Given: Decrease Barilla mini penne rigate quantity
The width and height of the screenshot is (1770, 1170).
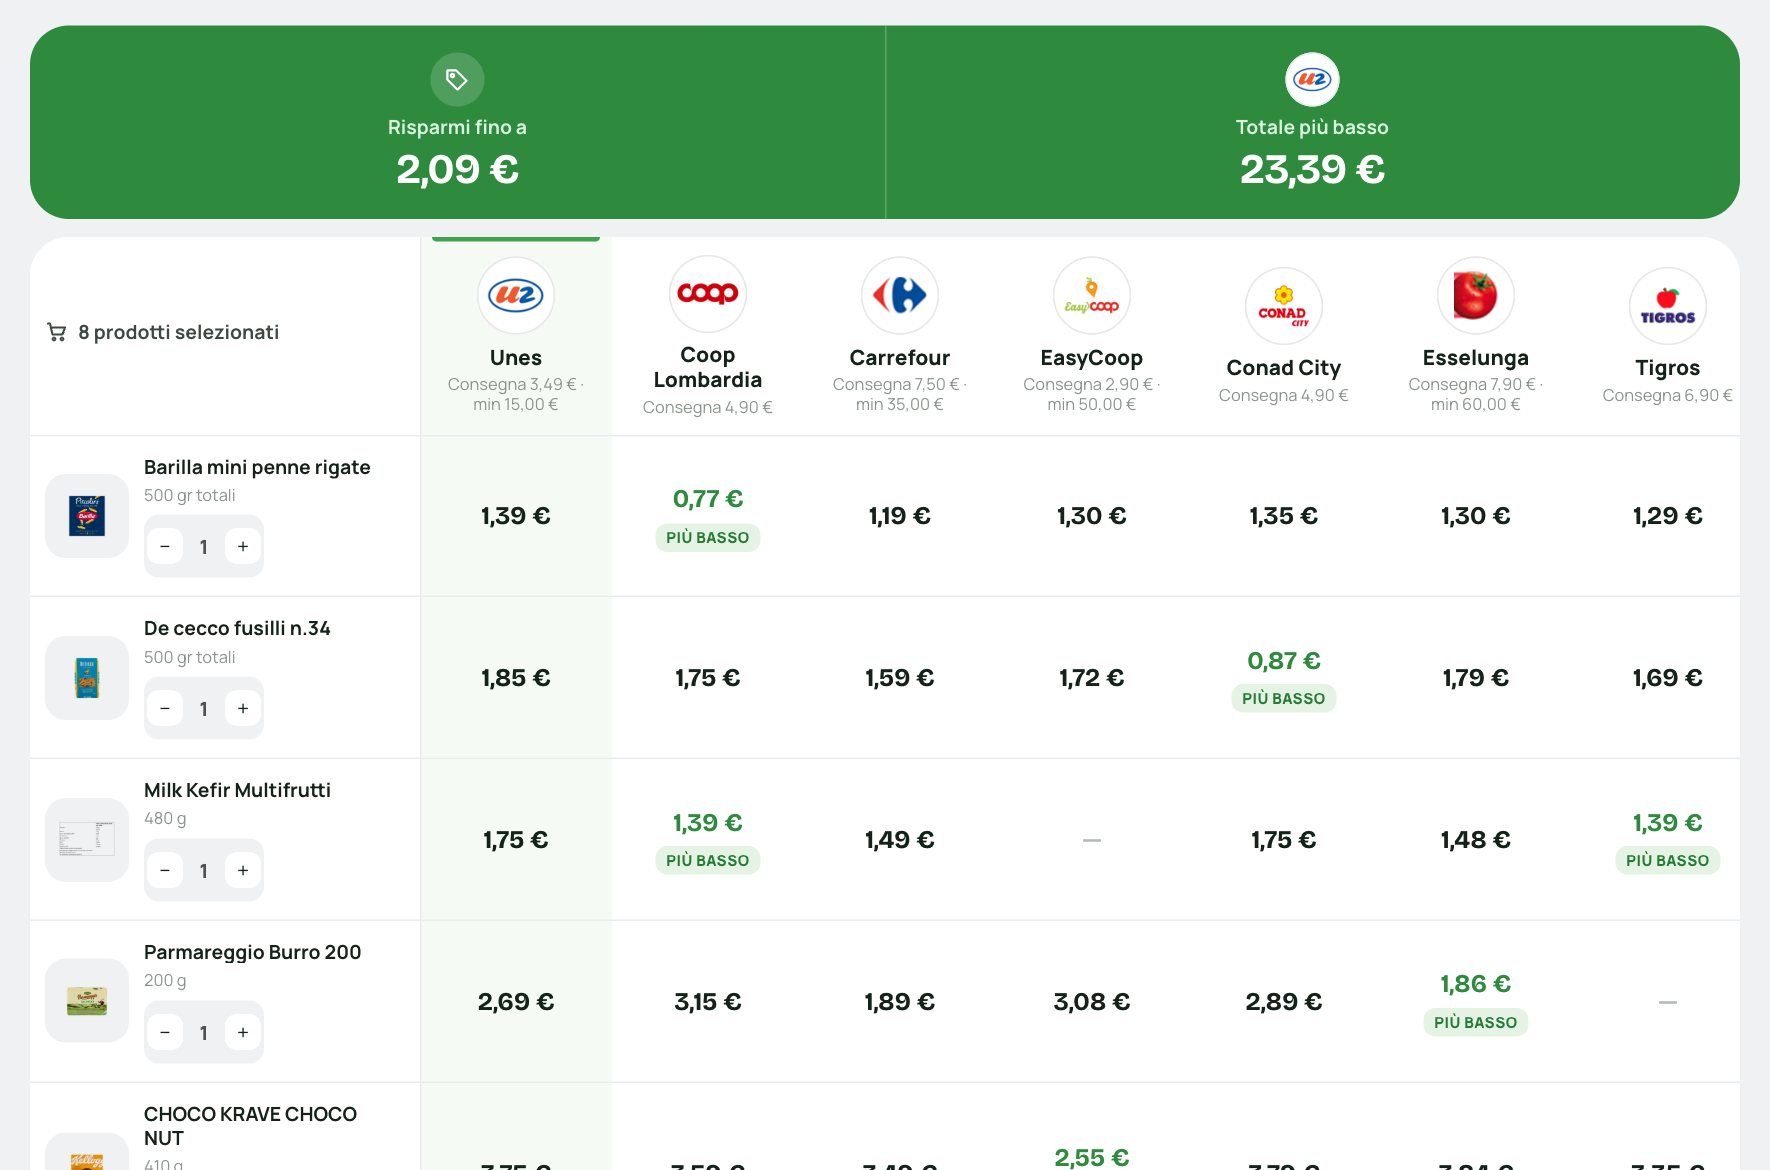Looking at the screenshot, I should (165, 546).
